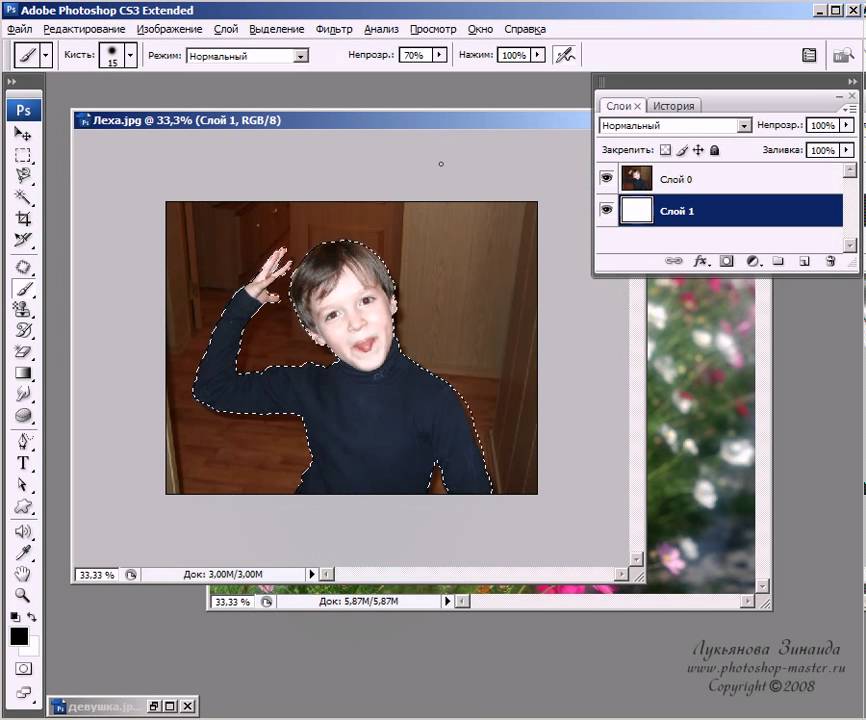Toggle visibility of Слой 1
The image size is (866, 720).
pos(606,210)
